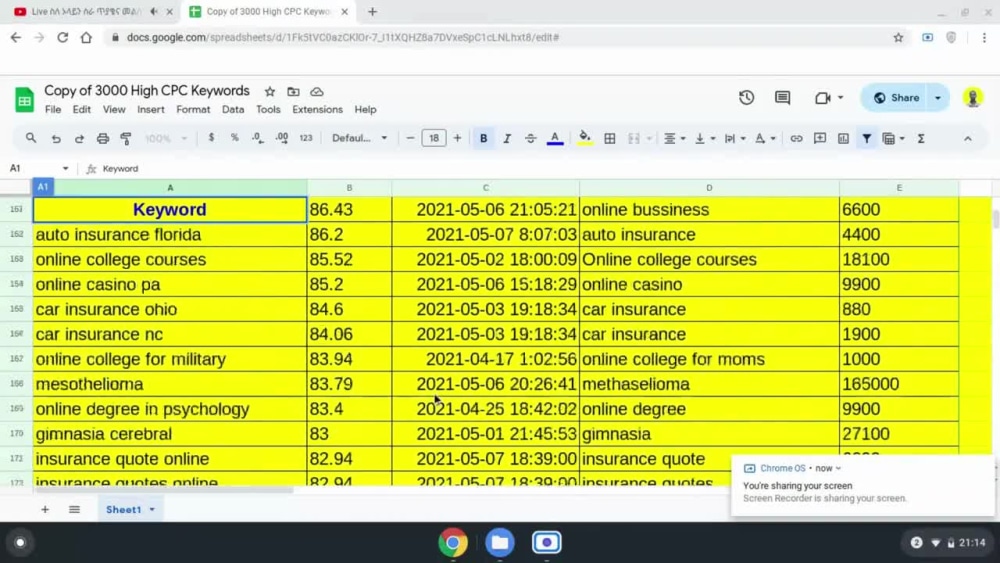The width and height of the screenshot is (1000, 563).
Task: Open the horizontal align dropdown
Action: click(x=674, y=138)
